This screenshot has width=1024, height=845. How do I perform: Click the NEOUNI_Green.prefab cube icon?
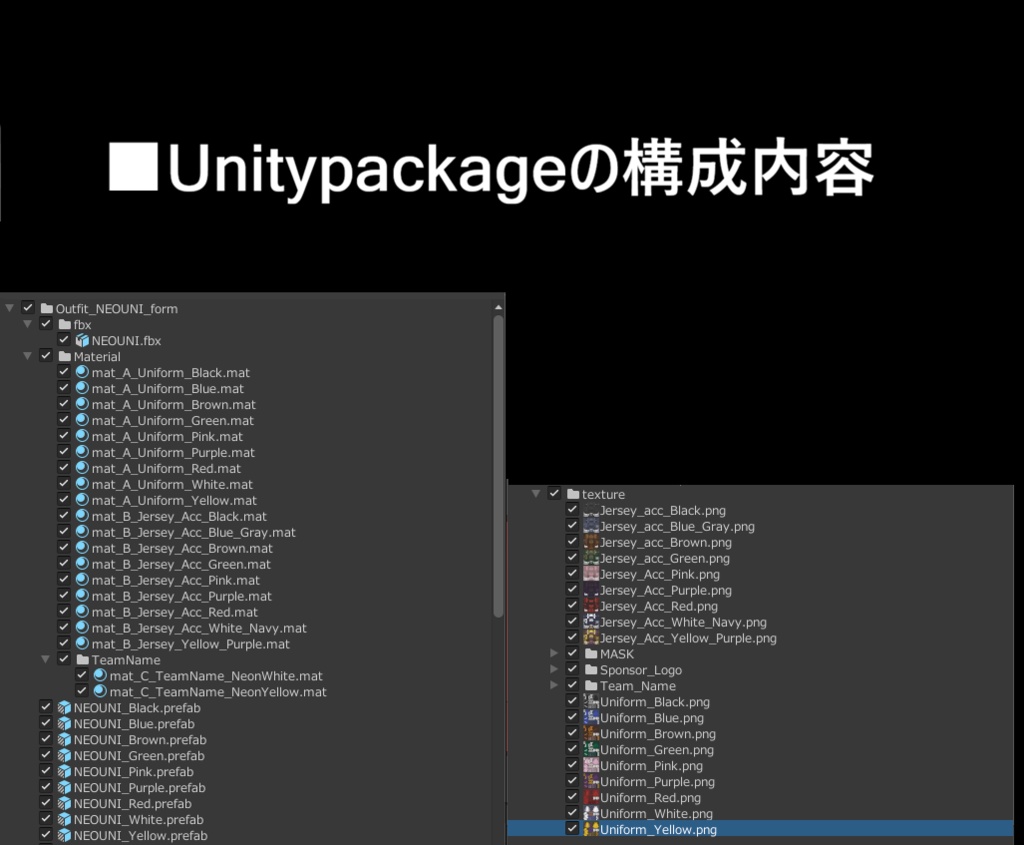point(64,756)
